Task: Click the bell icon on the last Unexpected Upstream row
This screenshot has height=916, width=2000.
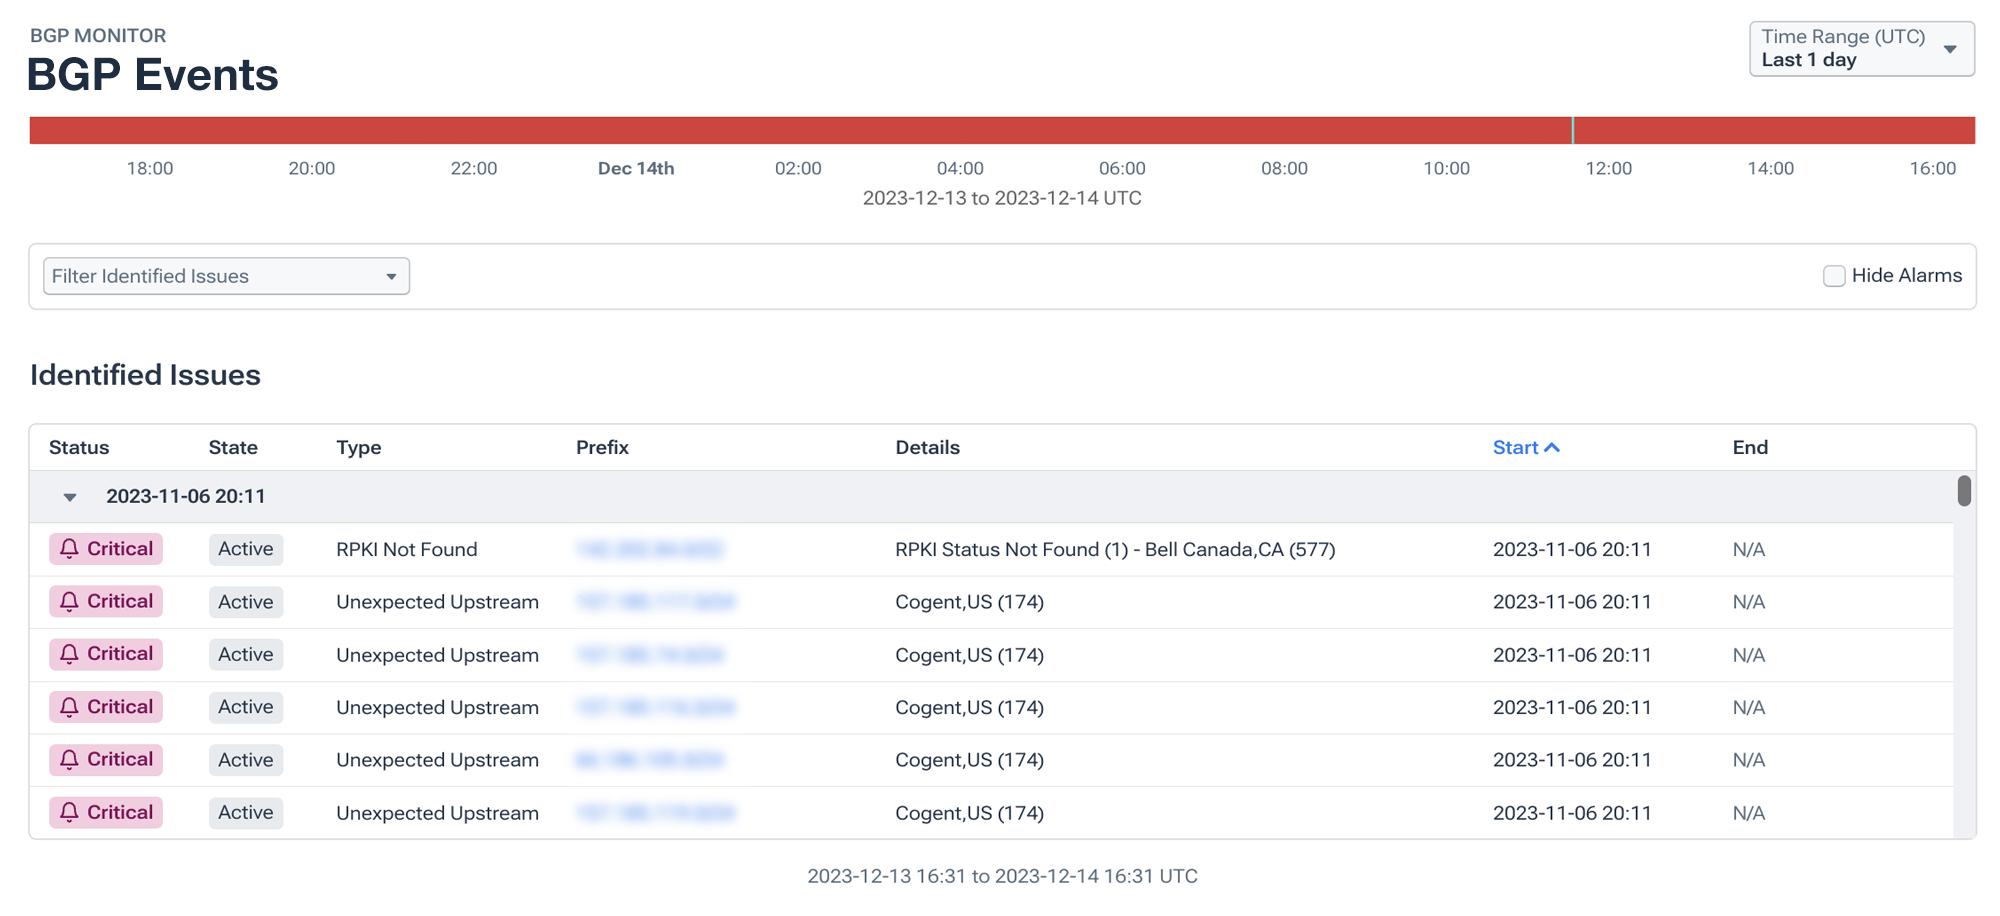Action: point(68,812)
